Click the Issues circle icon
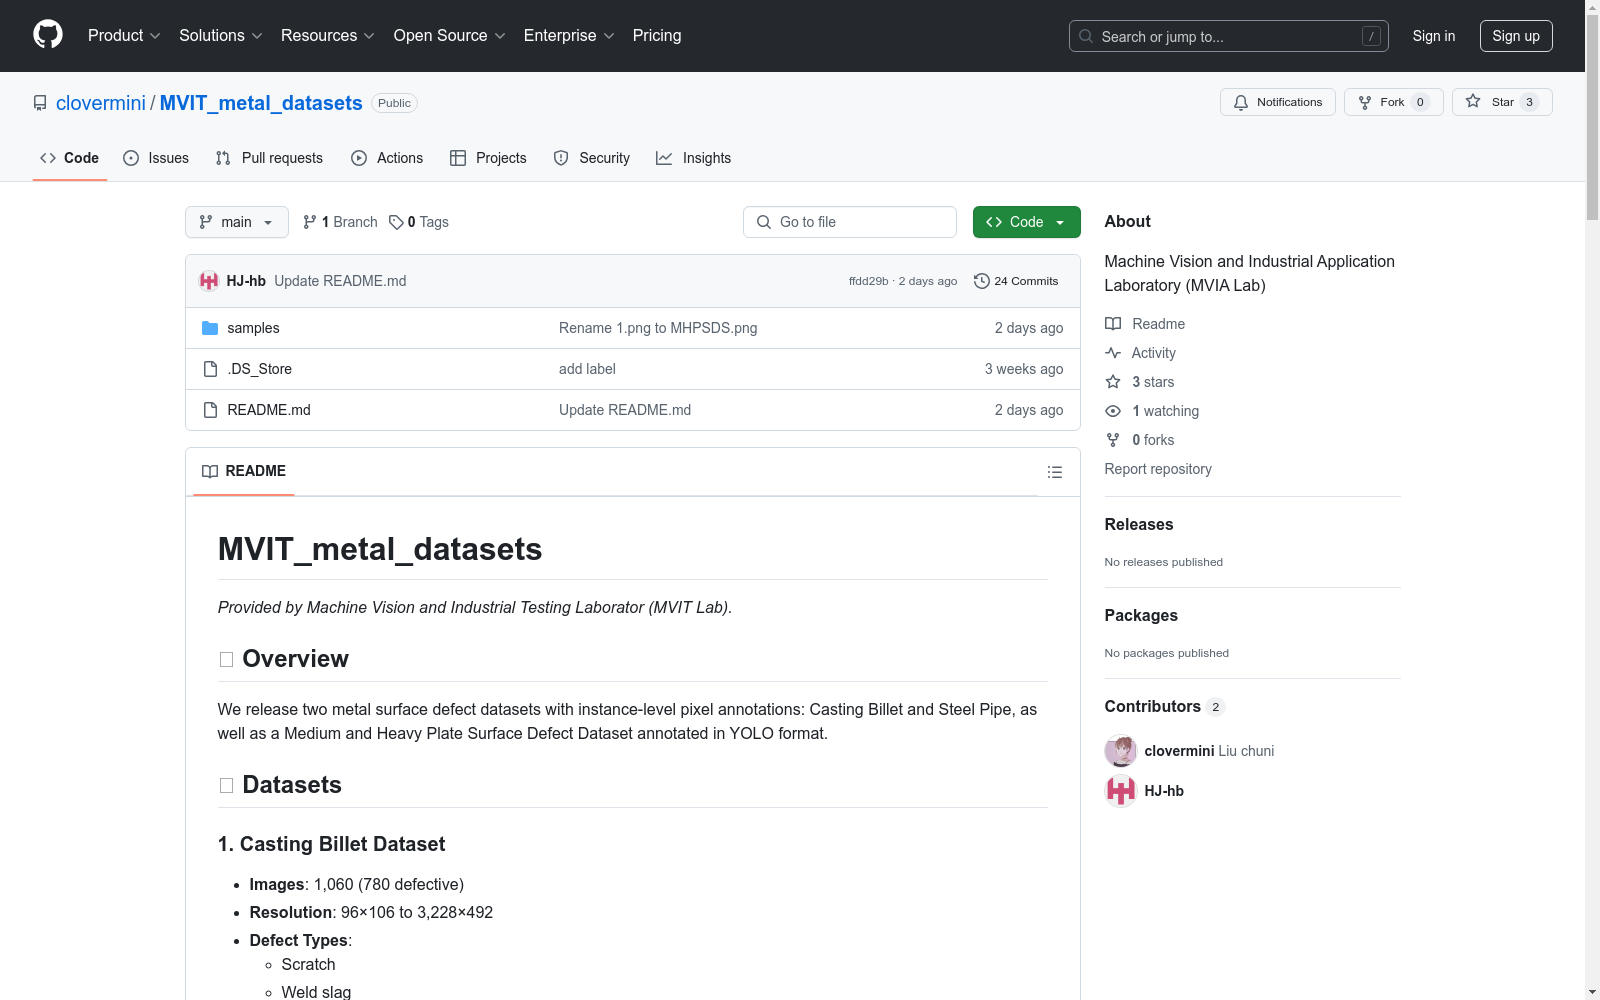Image resolution: width=1600 pixels, height=1000 pixels. [131, 158]
